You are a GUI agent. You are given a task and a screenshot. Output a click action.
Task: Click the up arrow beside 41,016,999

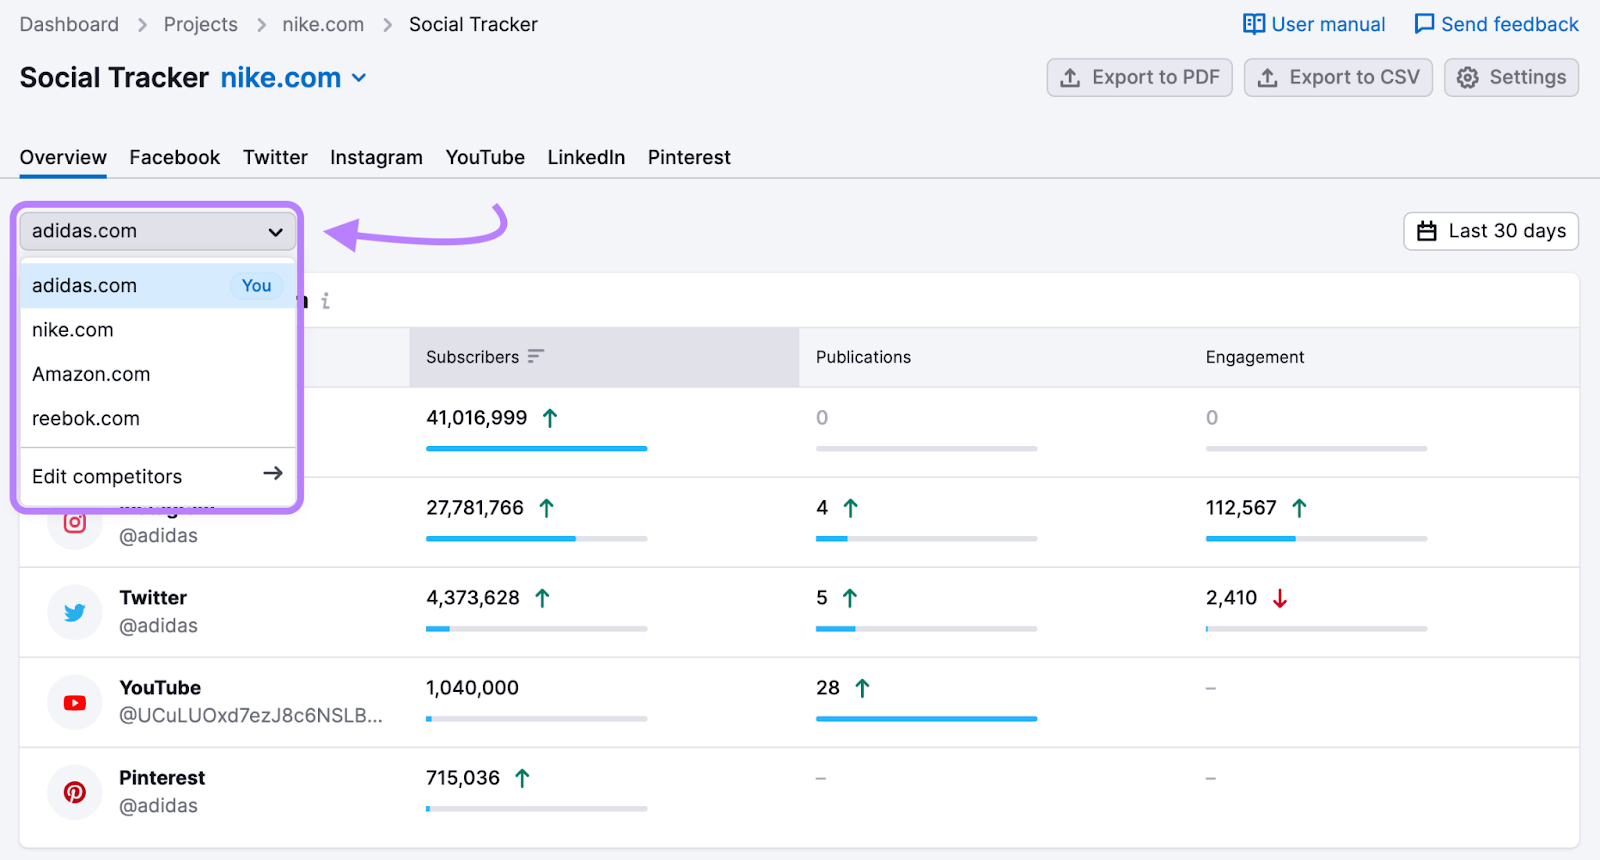coord(550,418)
